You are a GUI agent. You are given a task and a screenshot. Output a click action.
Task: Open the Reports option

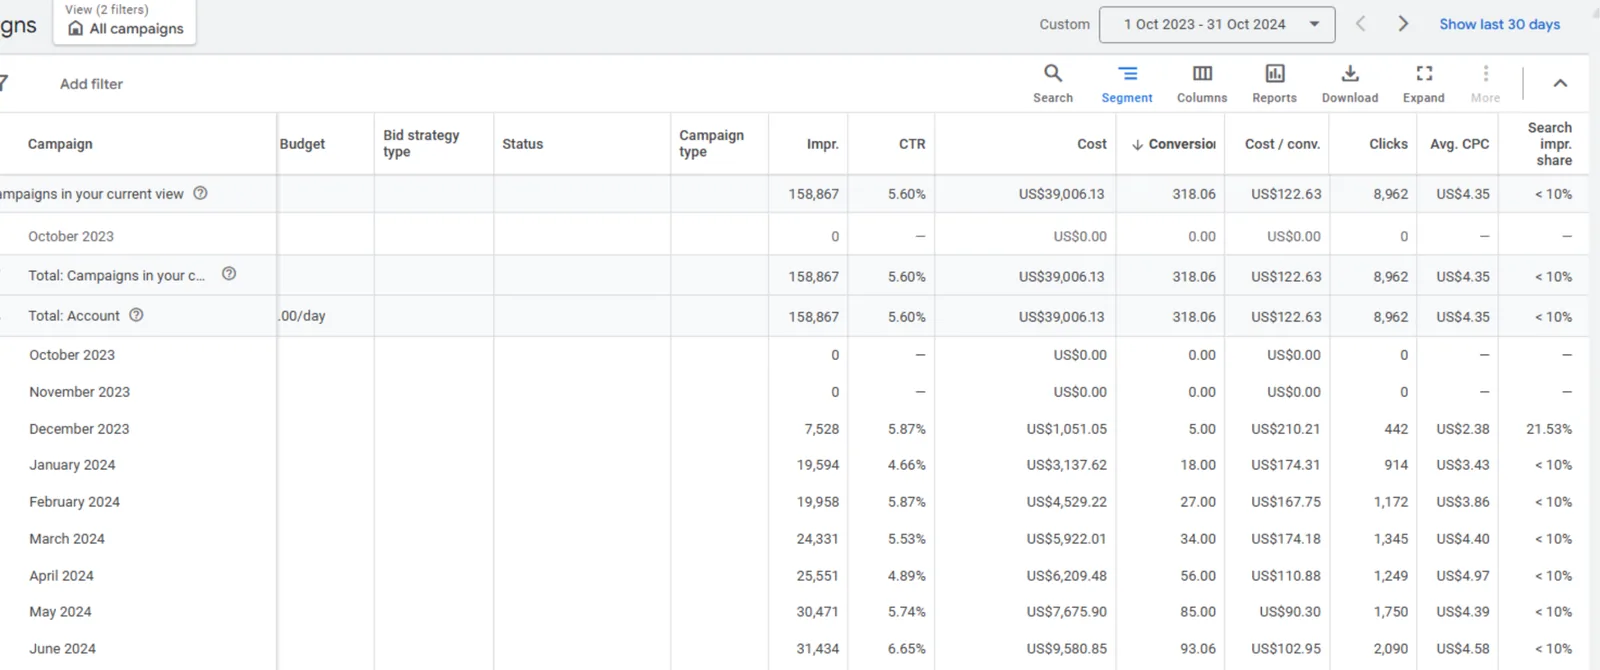1274,83
